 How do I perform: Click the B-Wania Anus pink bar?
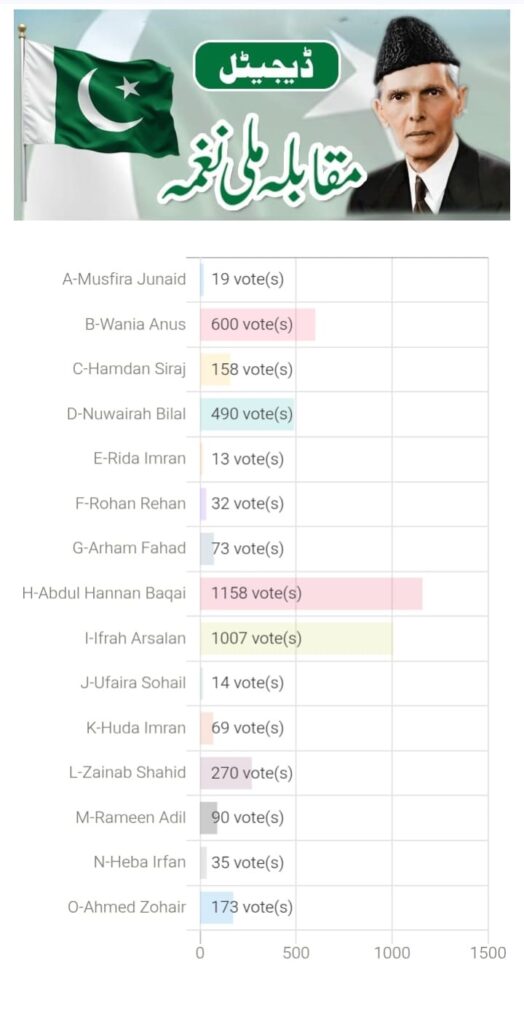point(257,325)
